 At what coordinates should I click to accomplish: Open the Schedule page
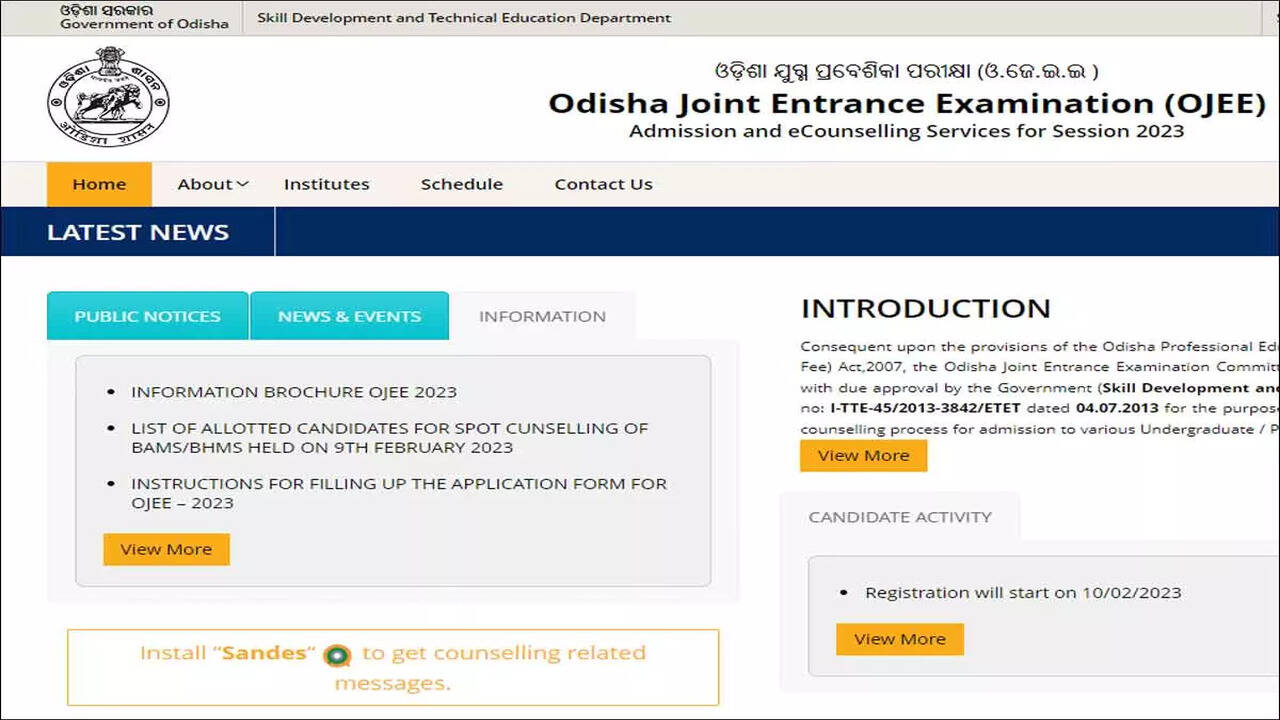pos(461,184)
